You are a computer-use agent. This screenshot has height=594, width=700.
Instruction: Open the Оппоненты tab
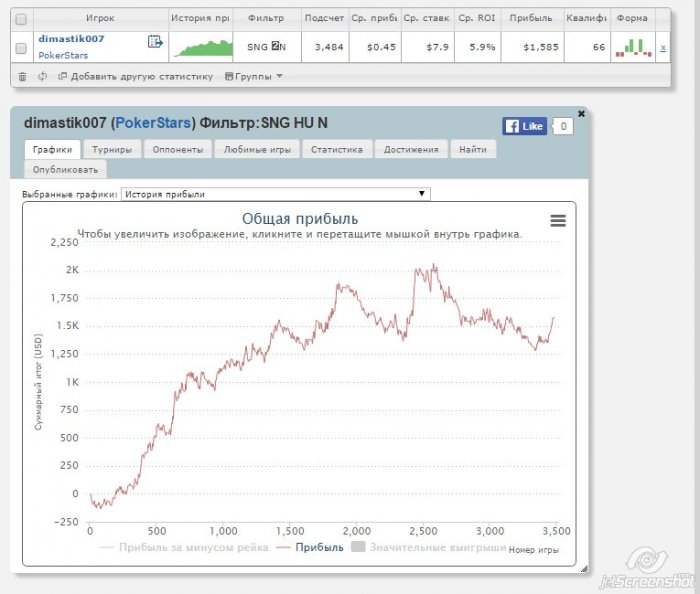(x=178, y=150)
